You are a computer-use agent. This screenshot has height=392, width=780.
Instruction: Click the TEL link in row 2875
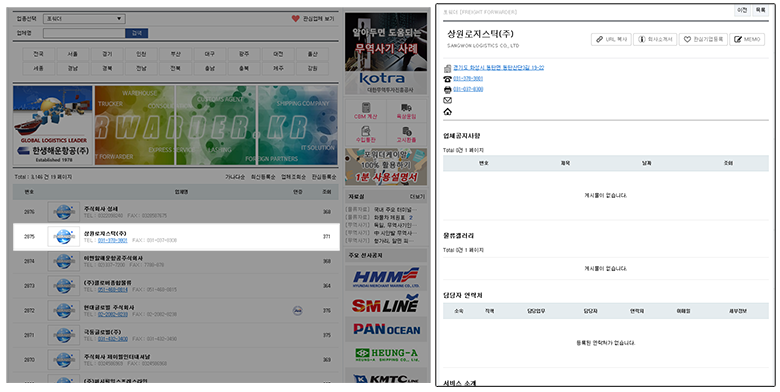112,240
